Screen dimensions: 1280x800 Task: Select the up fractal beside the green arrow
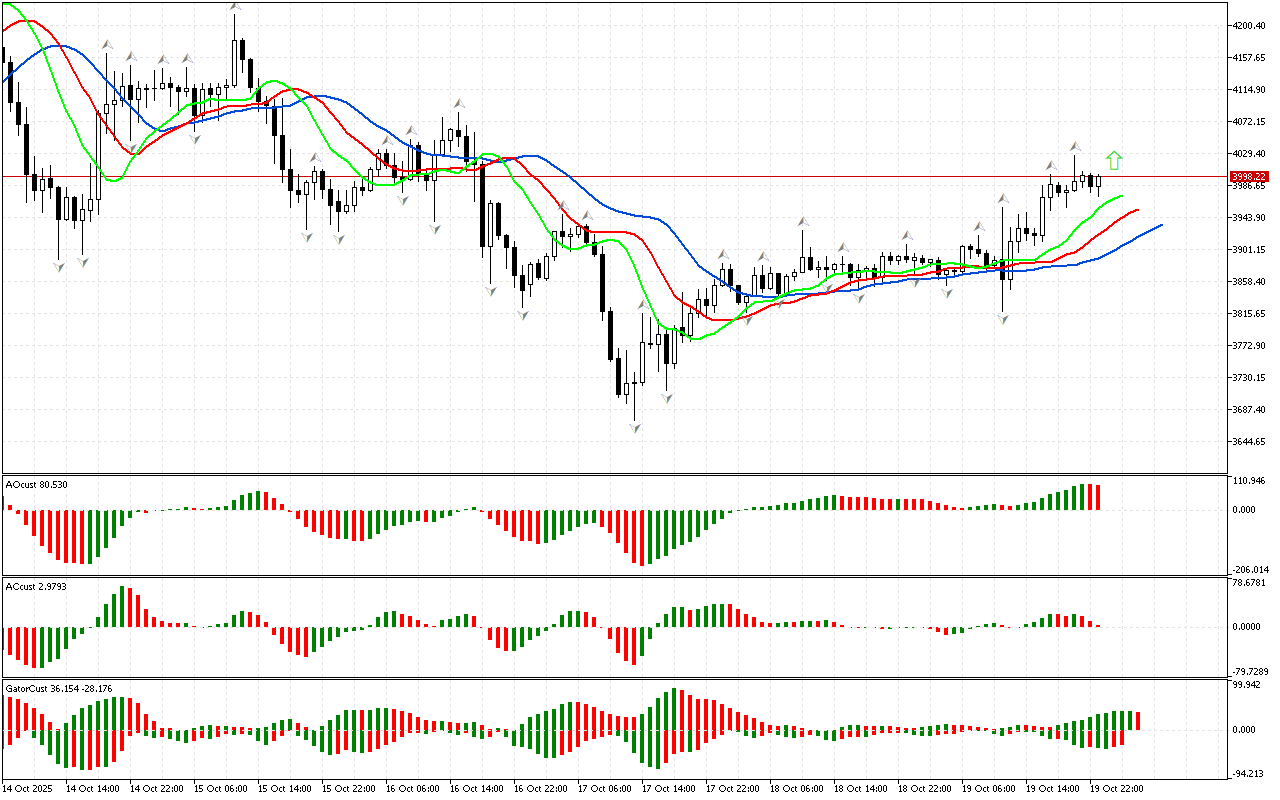[1076, 147]
